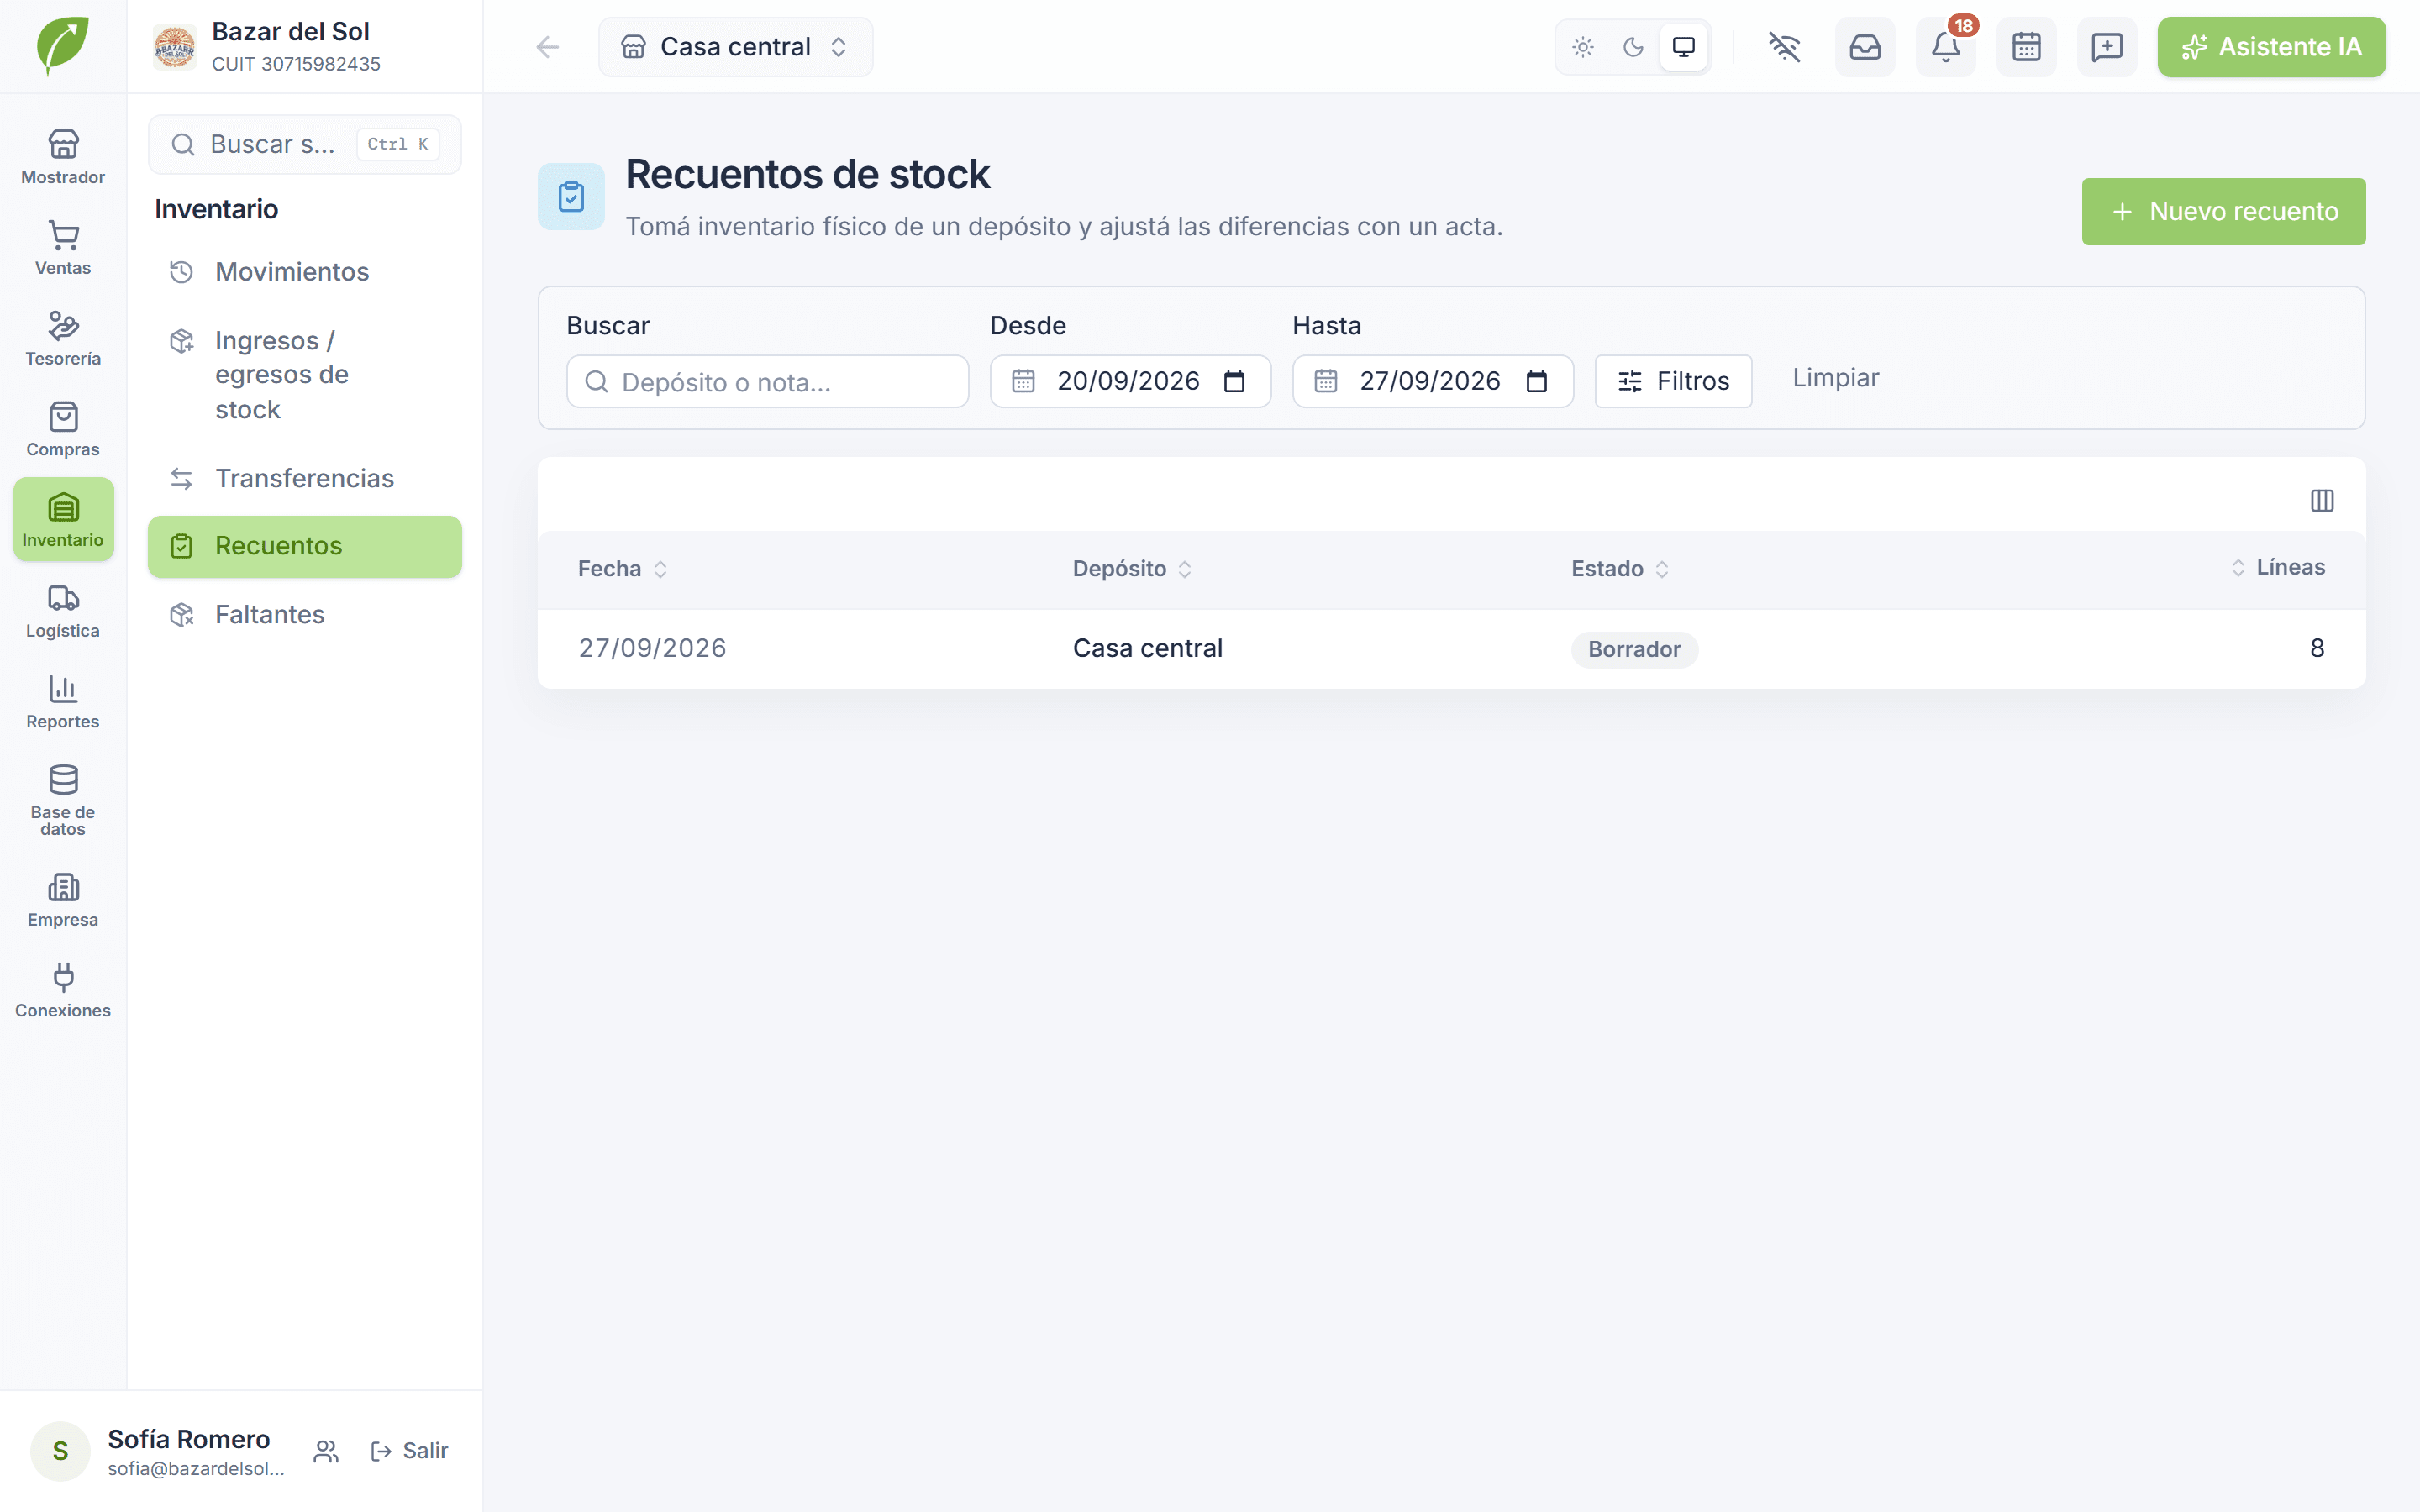Open the Desde date picker
The image size is (2420, 1512).
coord(1234,381)
